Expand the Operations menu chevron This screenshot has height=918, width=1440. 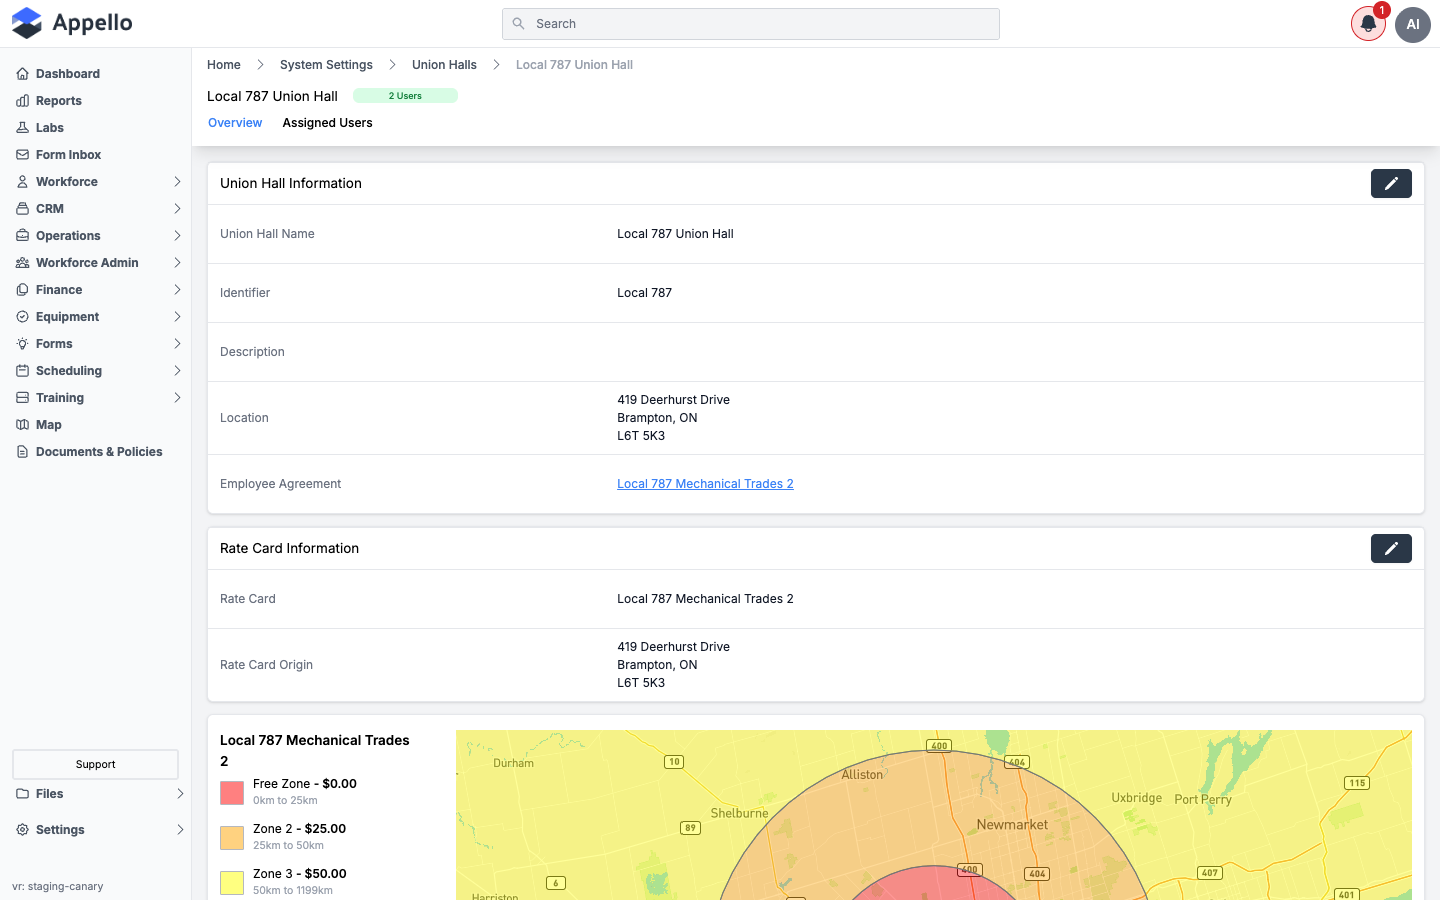[x=177, y=236]
